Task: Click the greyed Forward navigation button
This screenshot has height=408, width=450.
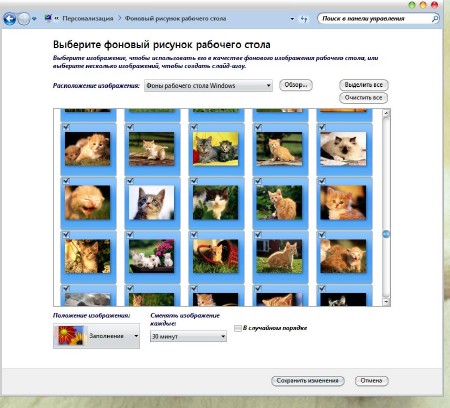Action: (24, 19)
